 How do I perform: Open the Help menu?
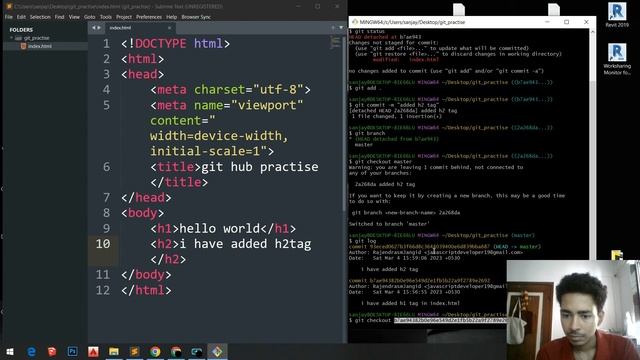pyautogui.click(x=171, y=17)
